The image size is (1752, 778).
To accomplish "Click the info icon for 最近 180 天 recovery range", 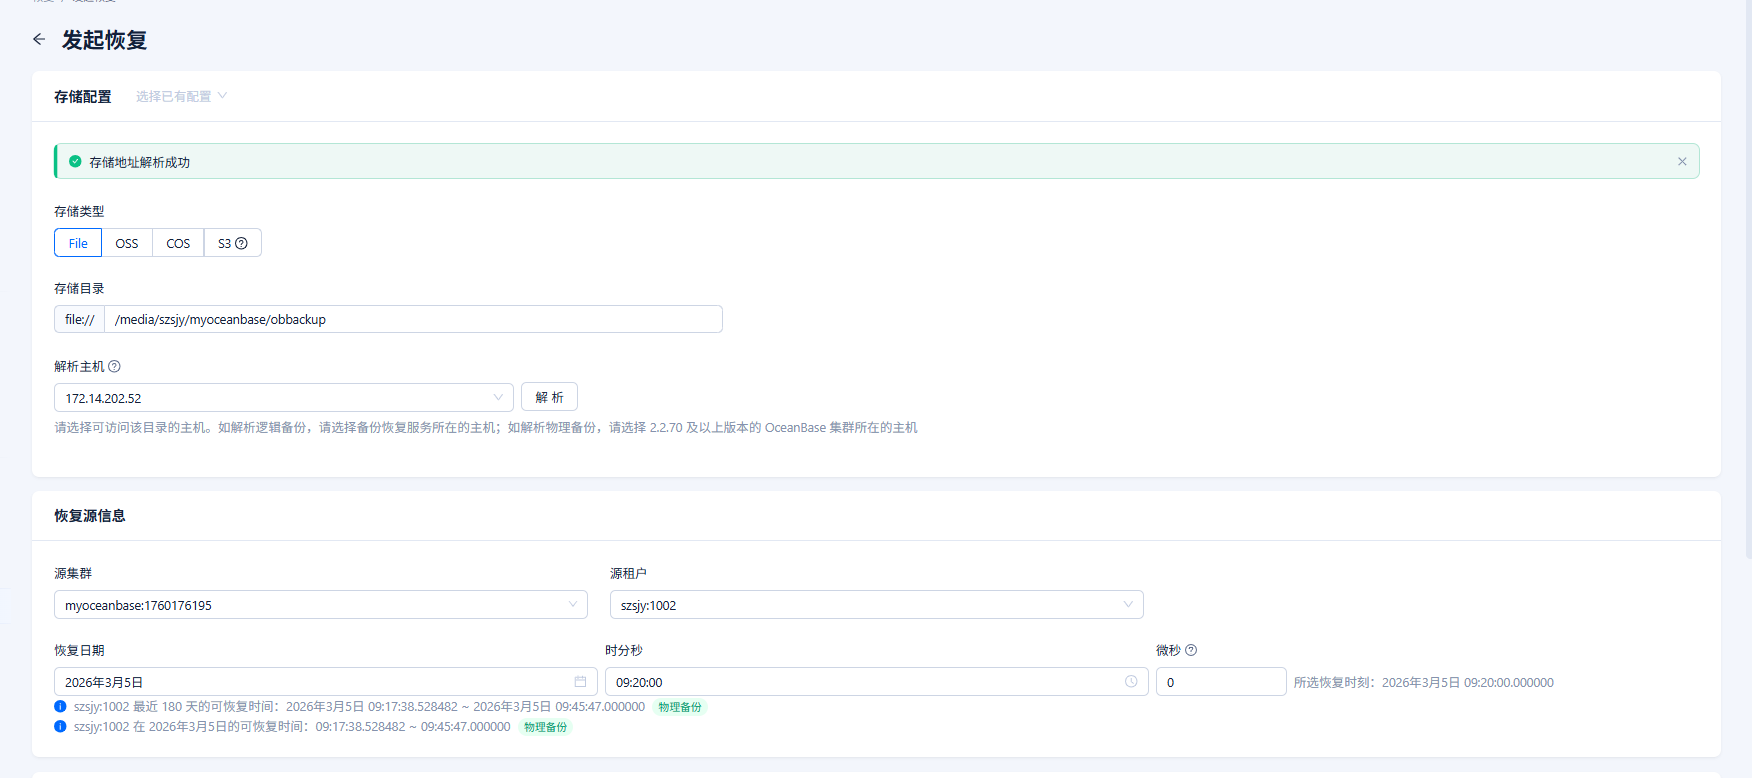I will (x=60, y=707).
